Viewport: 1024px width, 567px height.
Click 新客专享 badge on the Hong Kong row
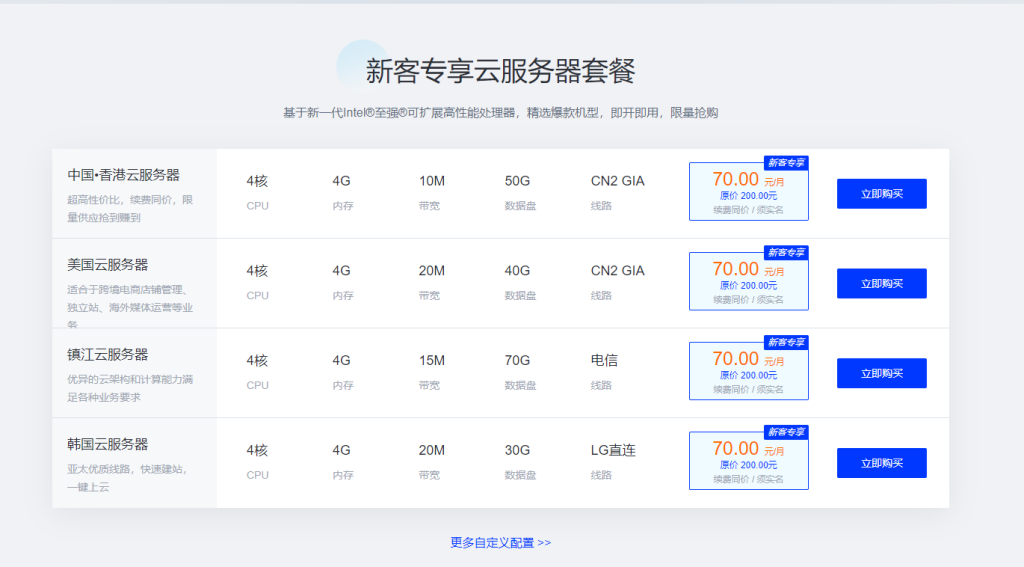click(785, 163)
